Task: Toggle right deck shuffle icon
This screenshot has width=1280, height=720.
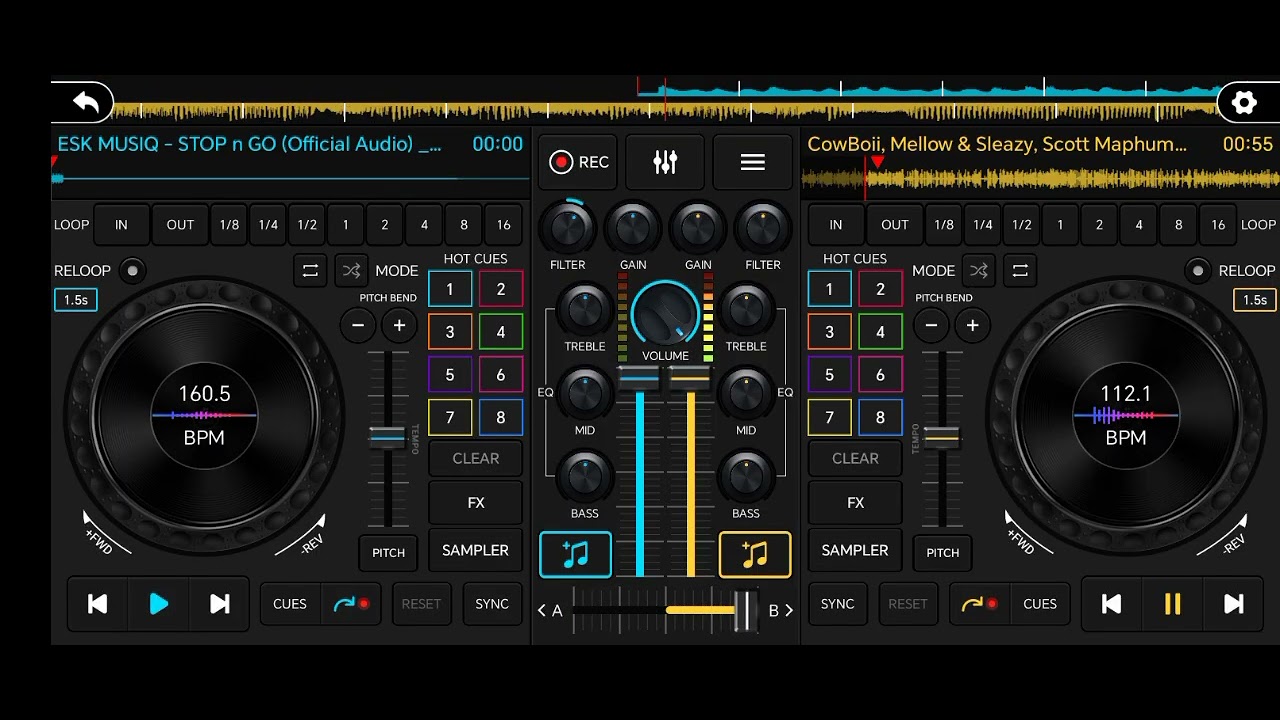Action: pos(979,270)
